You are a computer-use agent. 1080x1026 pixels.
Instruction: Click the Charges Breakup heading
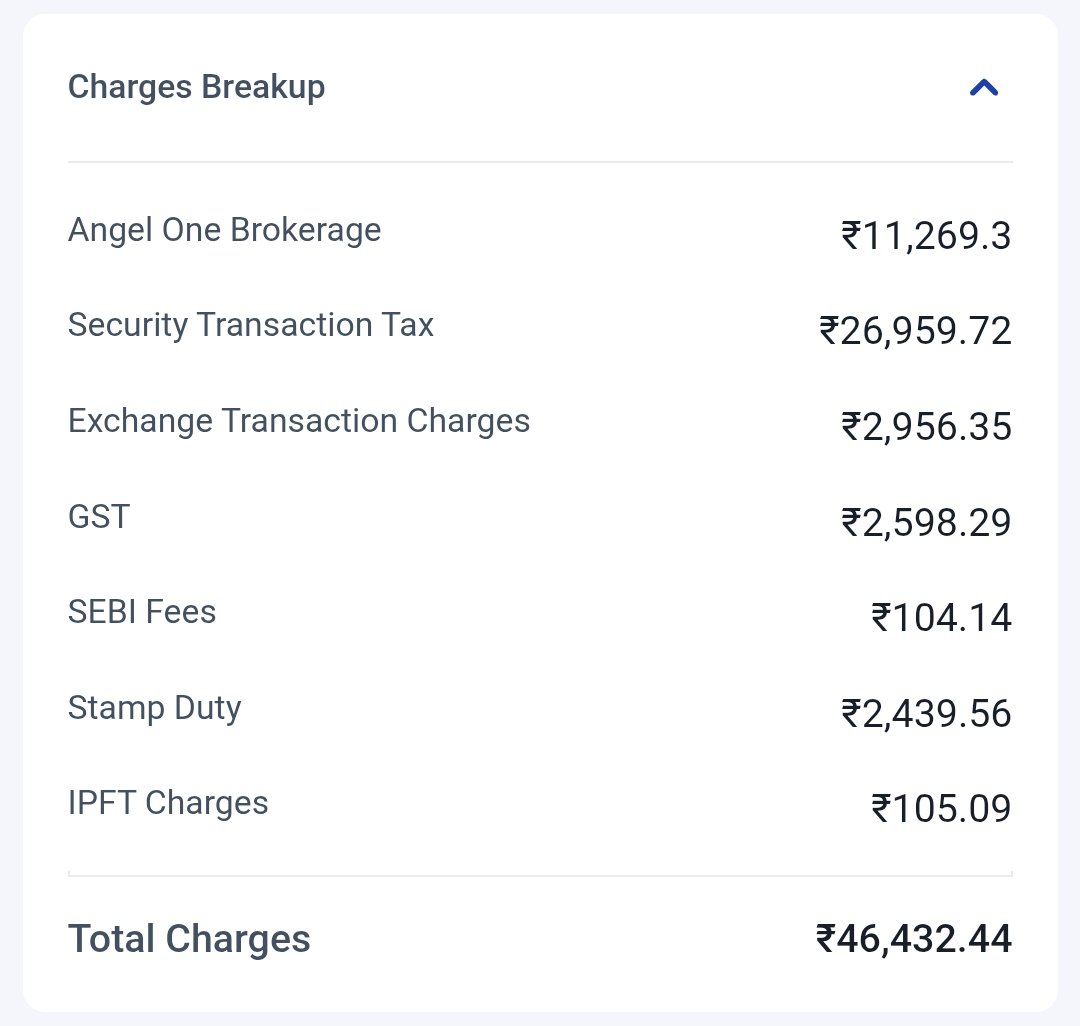[x=196, y=87]
